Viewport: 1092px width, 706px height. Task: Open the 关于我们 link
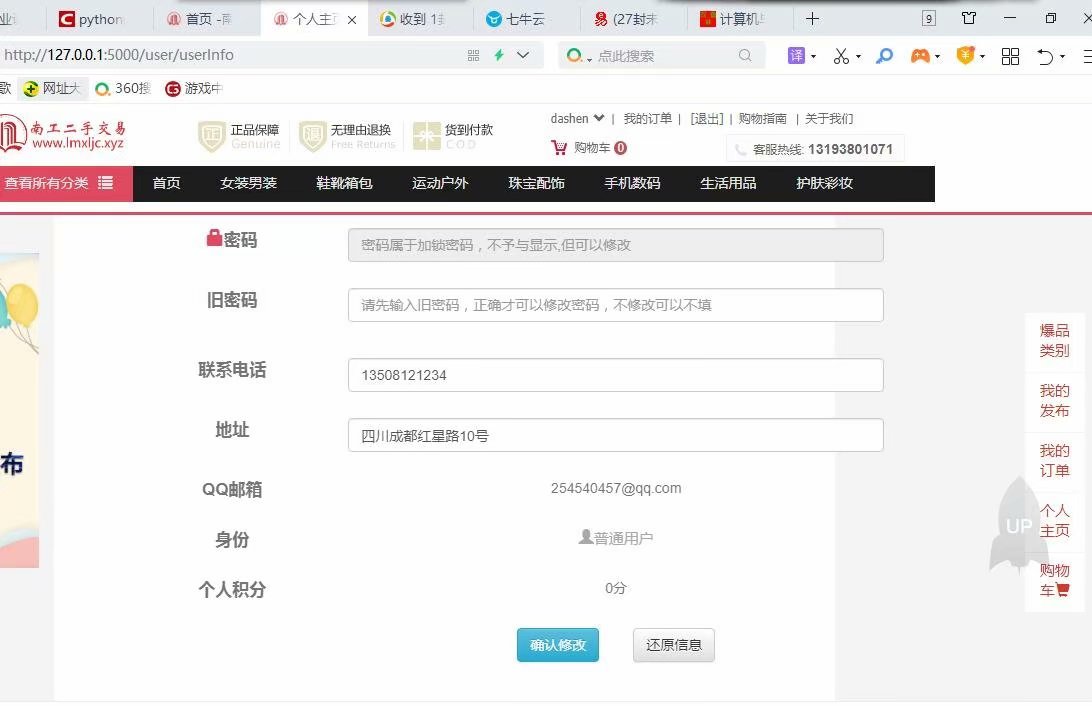pyautogui.click(x=829, y=118)
